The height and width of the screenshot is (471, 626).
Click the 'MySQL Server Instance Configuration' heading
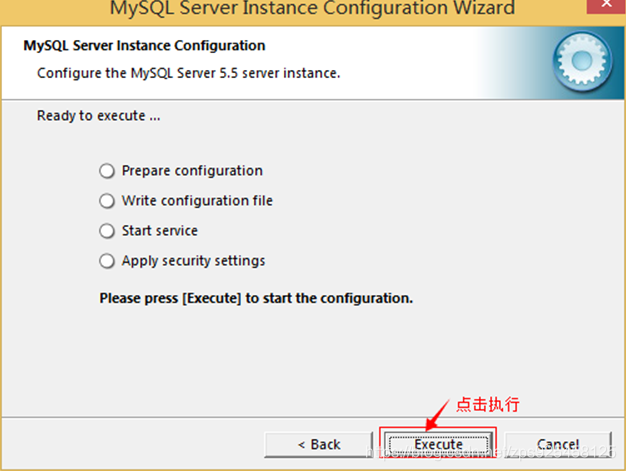point(144,46)
